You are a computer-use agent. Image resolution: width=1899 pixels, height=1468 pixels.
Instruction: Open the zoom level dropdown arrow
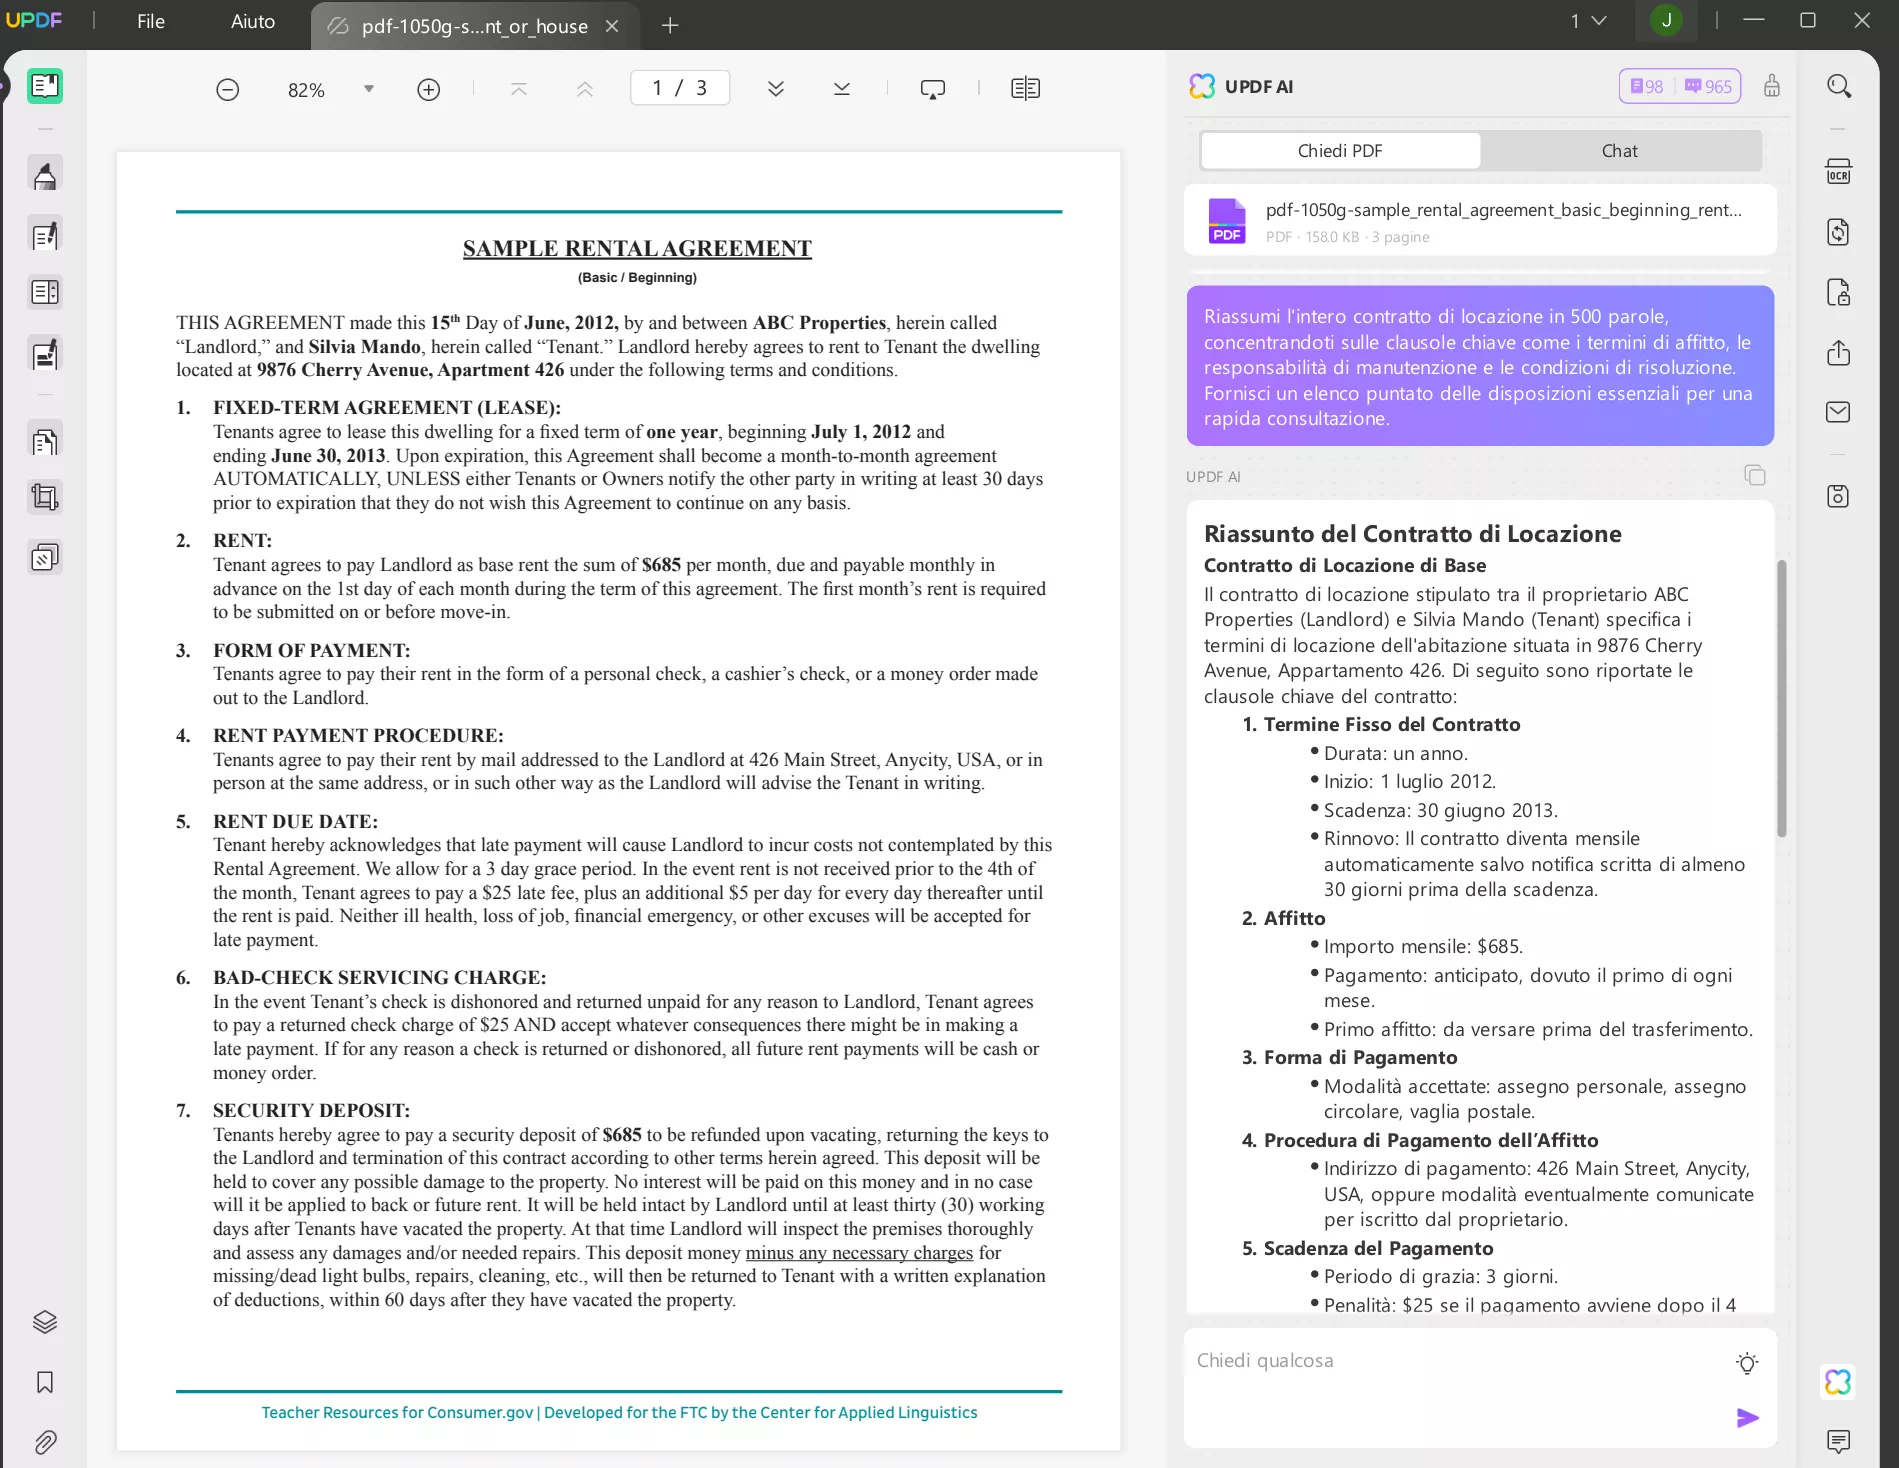369,89
